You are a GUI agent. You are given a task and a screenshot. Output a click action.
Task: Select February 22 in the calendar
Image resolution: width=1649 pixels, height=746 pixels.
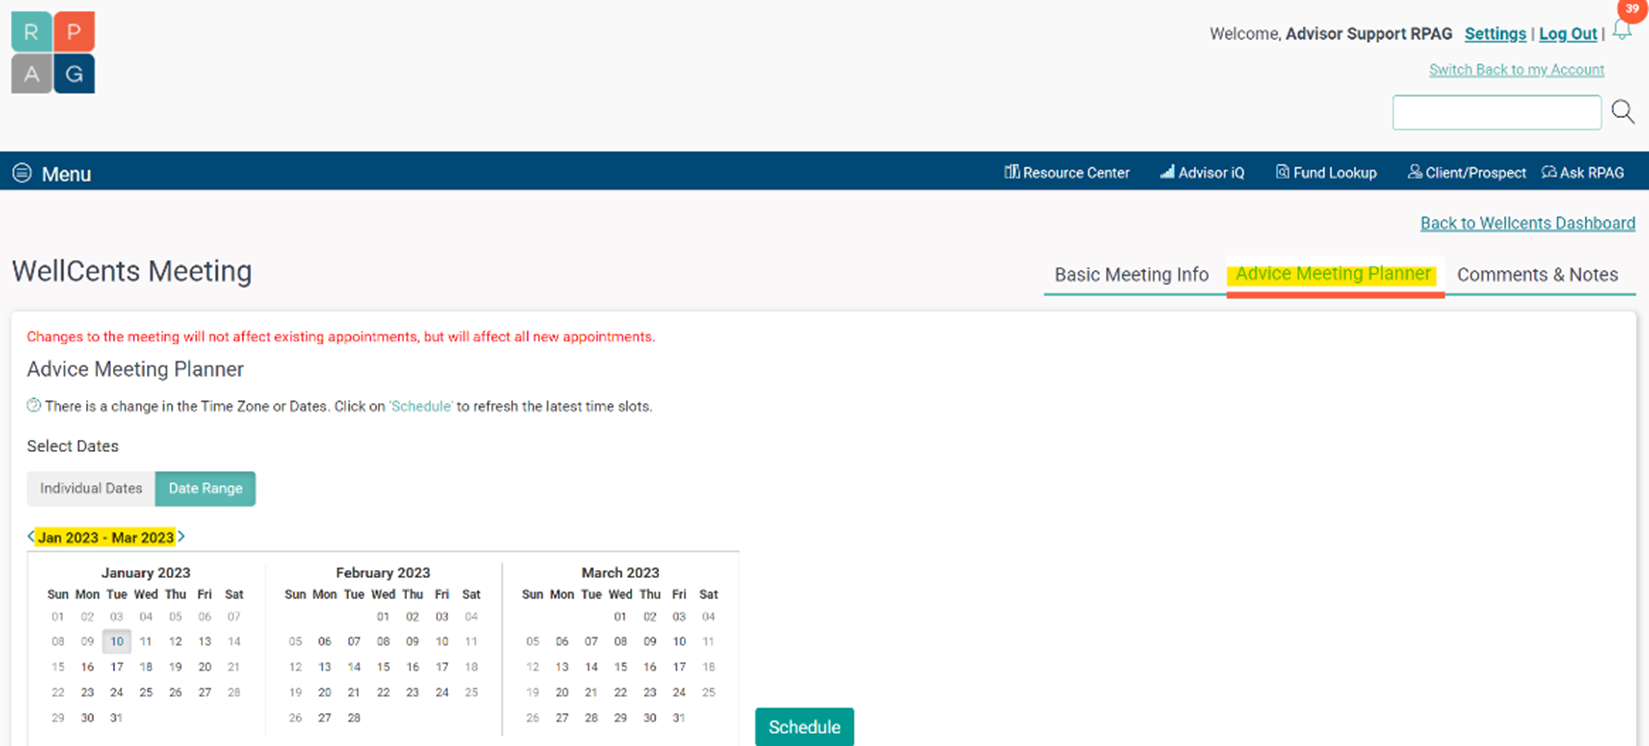coord(383,692)
